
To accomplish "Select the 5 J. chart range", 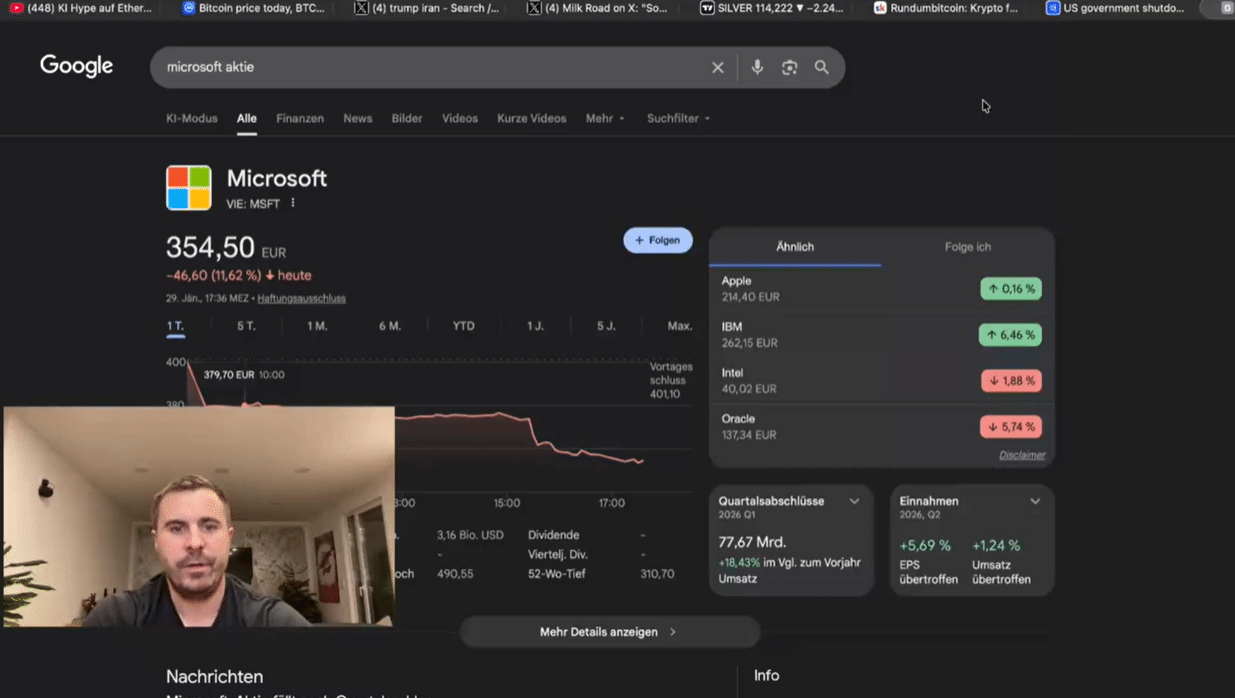I will [x=606, y=326].
